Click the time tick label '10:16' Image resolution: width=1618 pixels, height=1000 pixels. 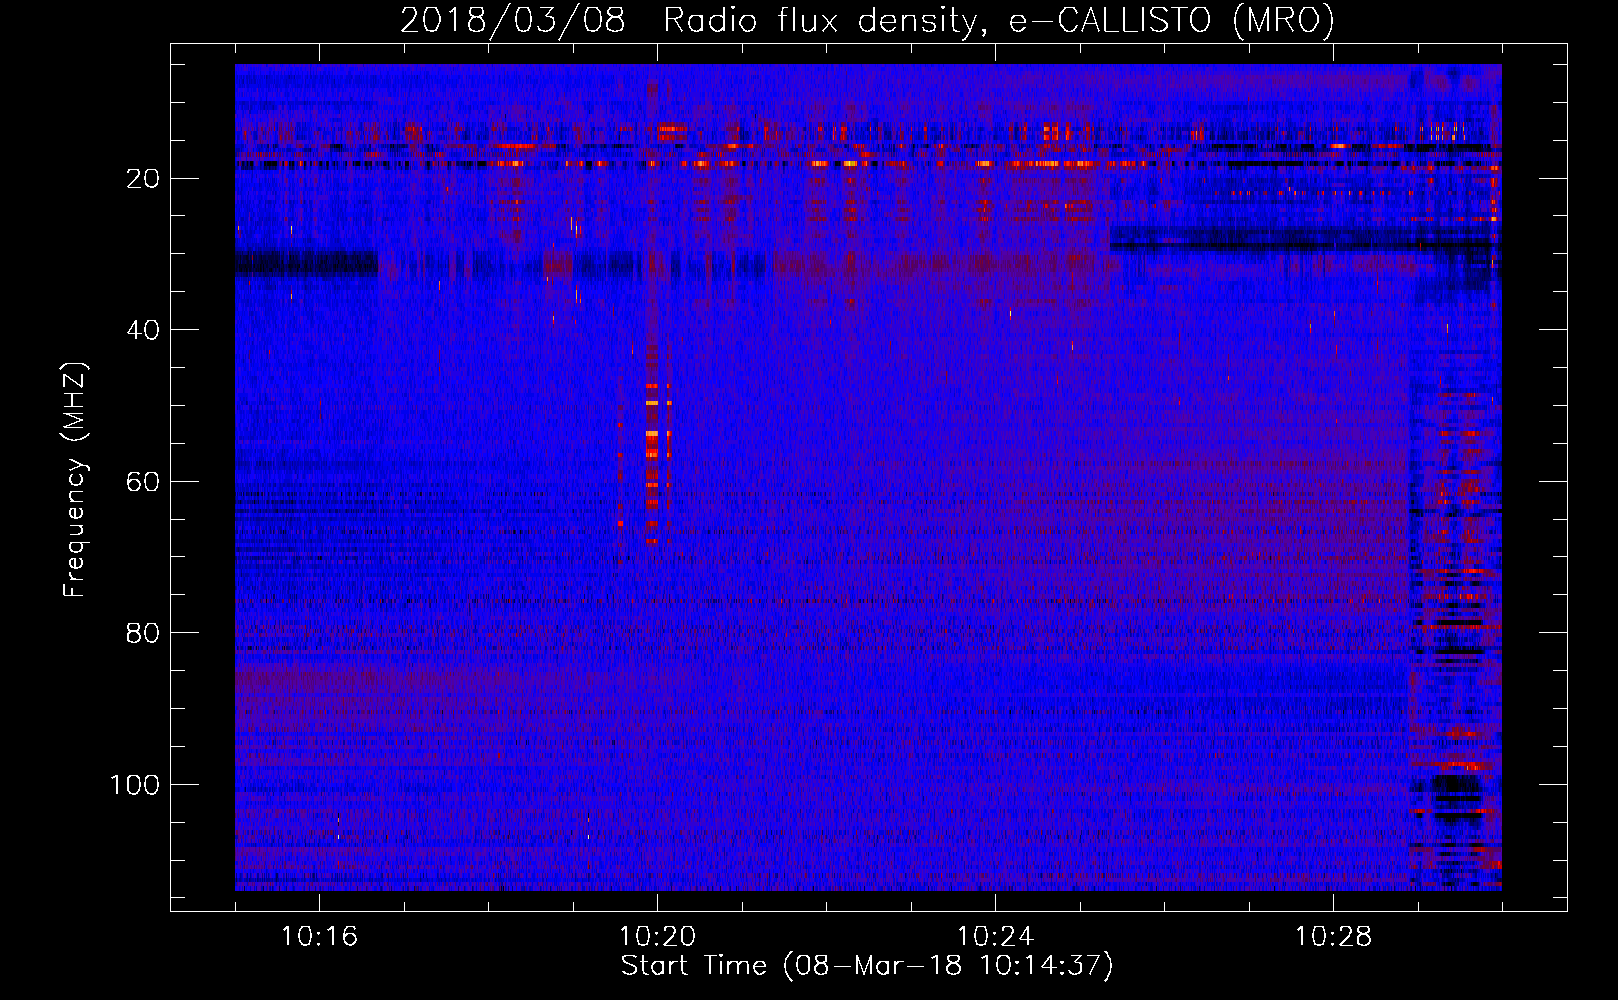319,936
